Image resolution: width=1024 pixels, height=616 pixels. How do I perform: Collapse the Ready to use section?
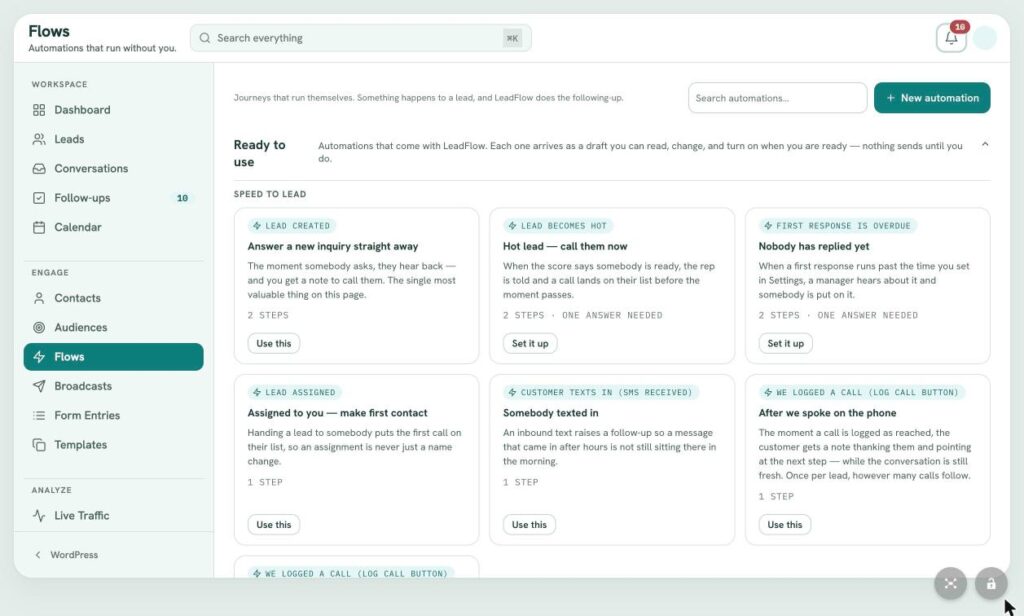[x=985, y=144]
